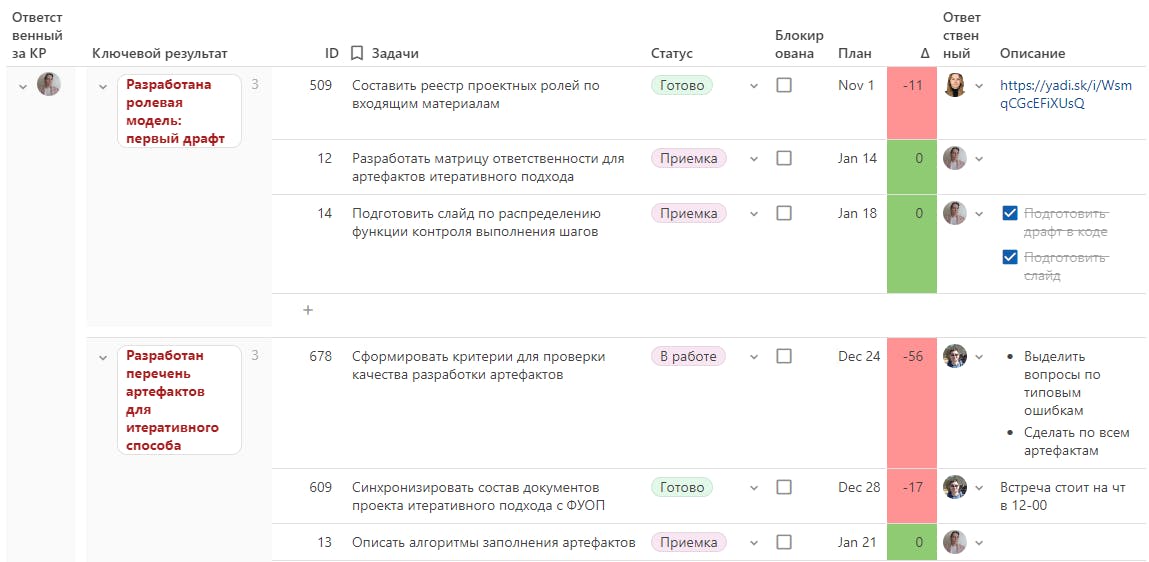Click the key result owner avatar in first column
Screen dimensions: 1149x562
tap(48, 85)
